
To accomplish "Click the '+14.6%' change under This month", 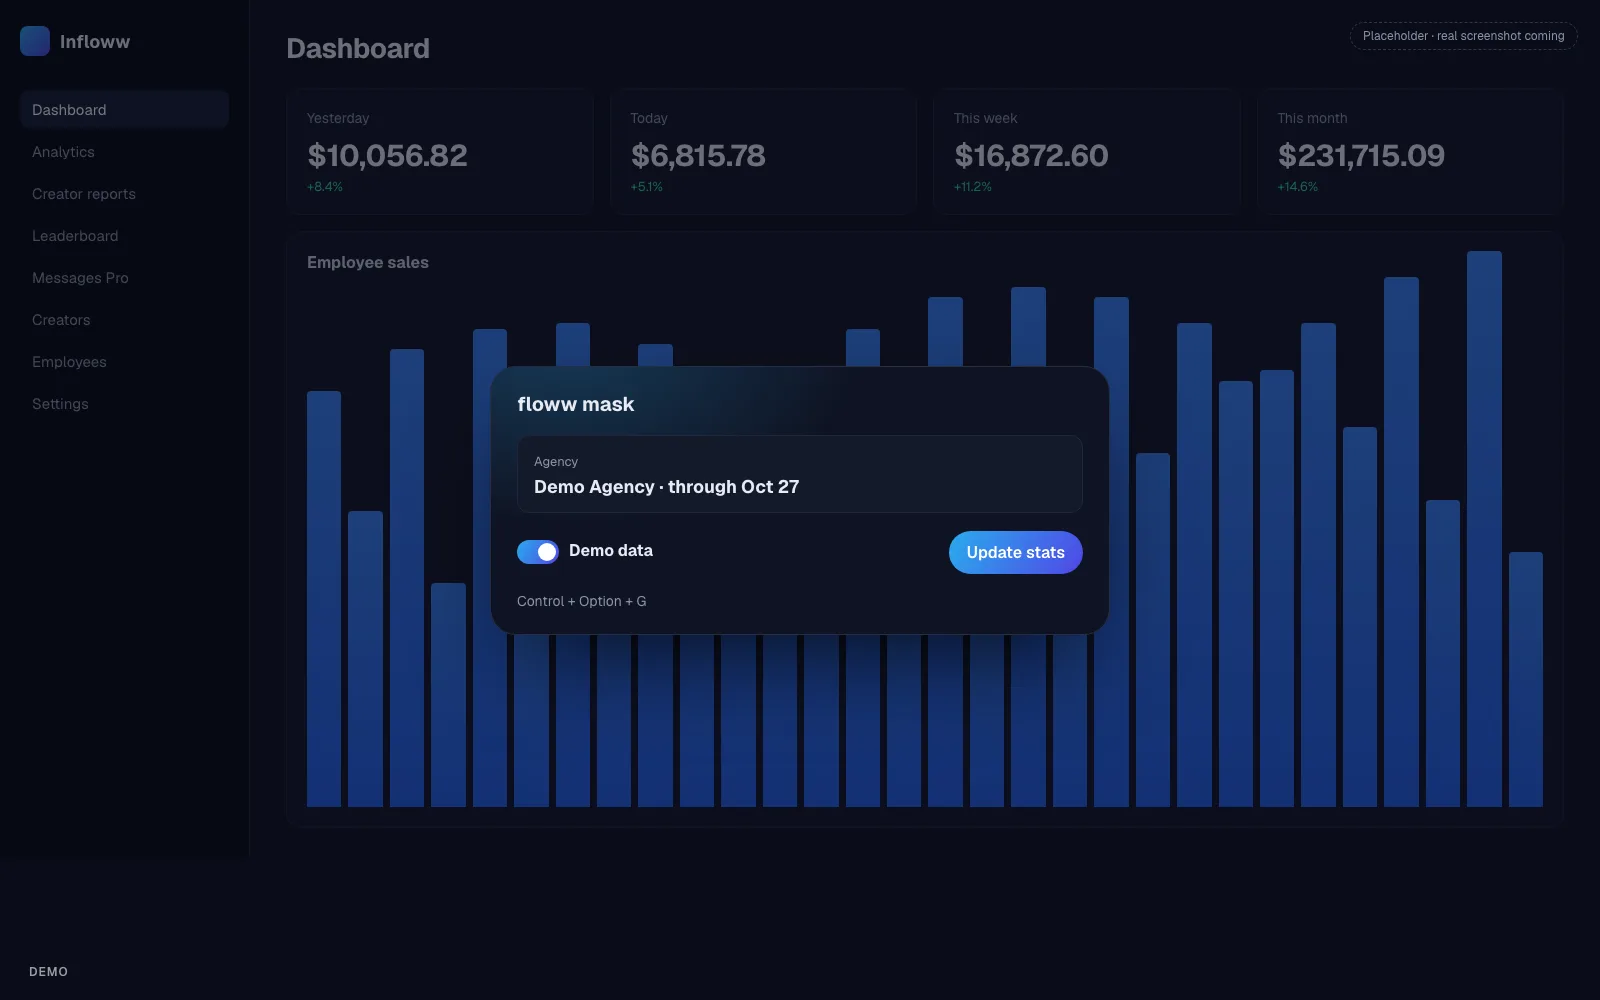I will point(1298,187).
